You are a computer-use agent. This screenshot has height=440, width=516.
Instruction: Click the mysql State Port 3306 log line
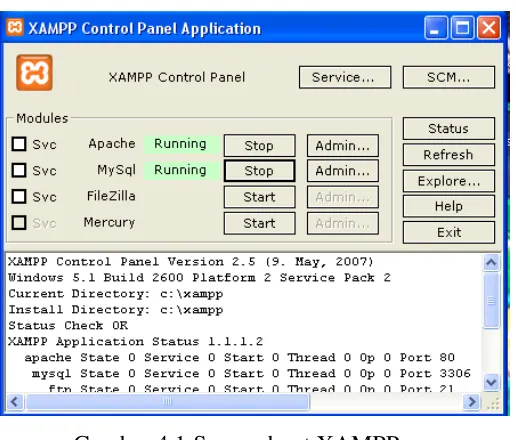tap(251, 374)
